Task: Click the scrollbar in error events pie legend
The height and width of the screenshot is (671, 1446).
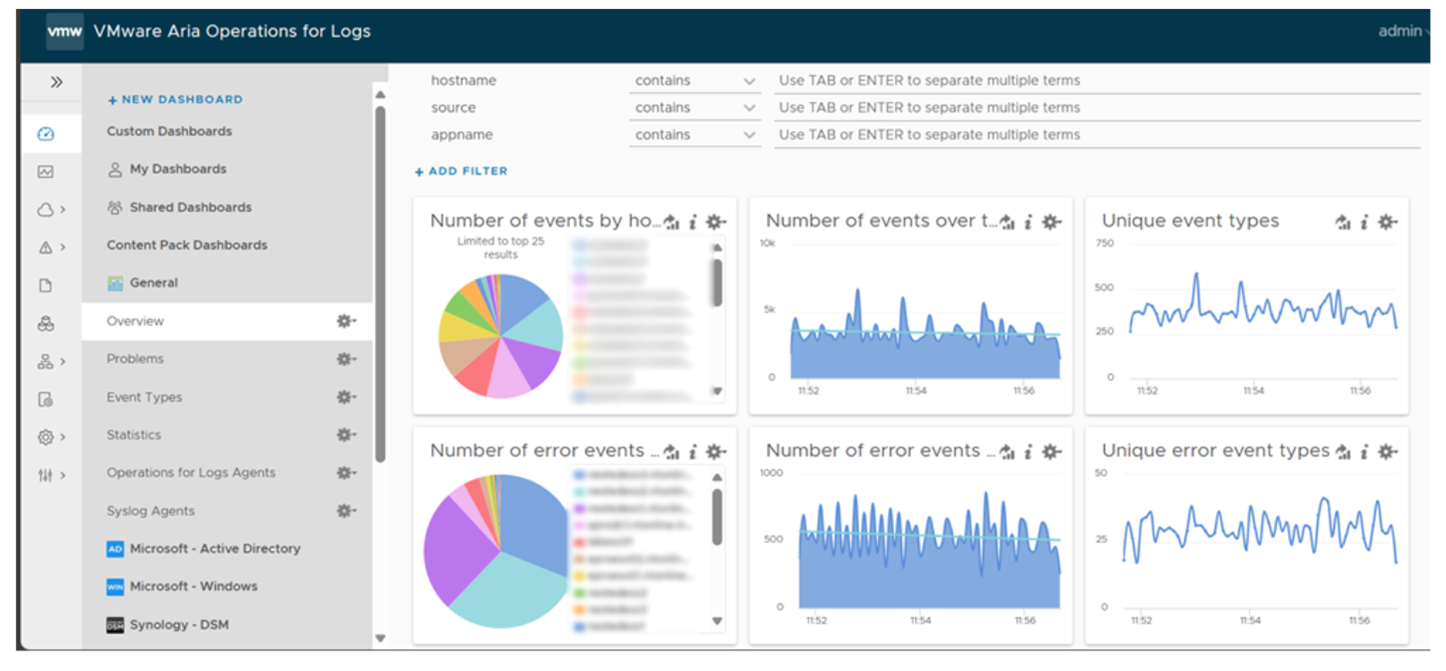Action: coord(717,517)
